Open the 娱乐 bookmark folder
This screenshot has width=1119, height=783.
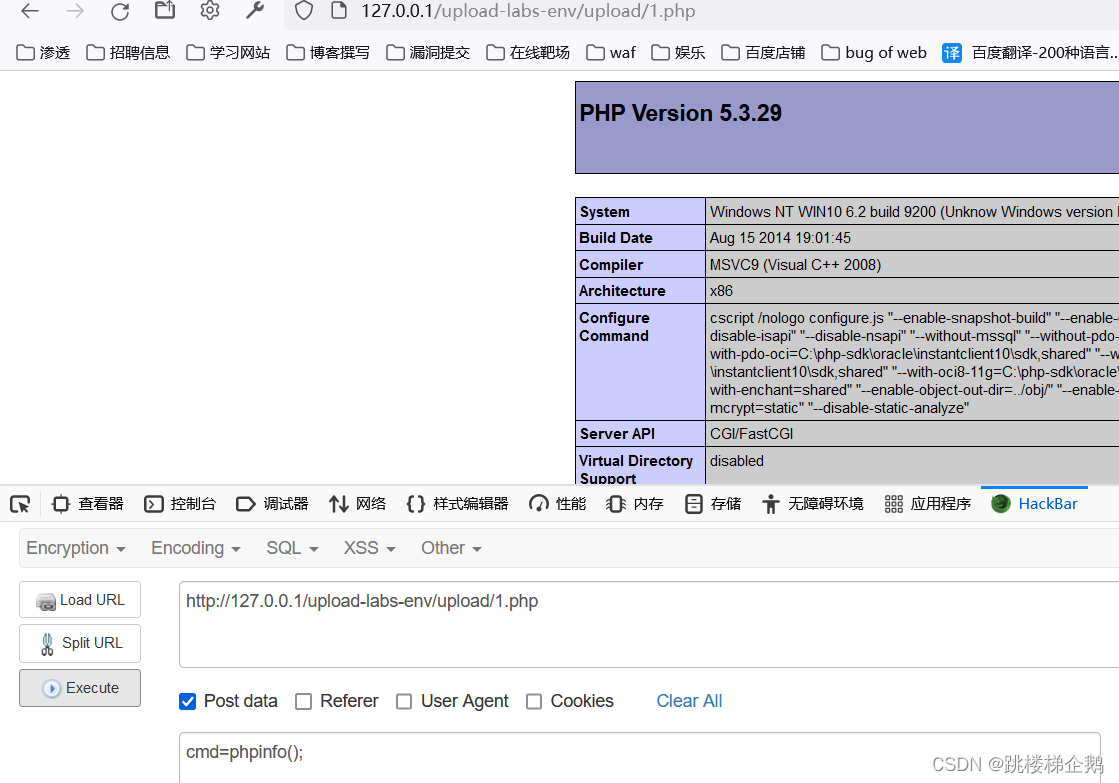[x=678, y=53]
